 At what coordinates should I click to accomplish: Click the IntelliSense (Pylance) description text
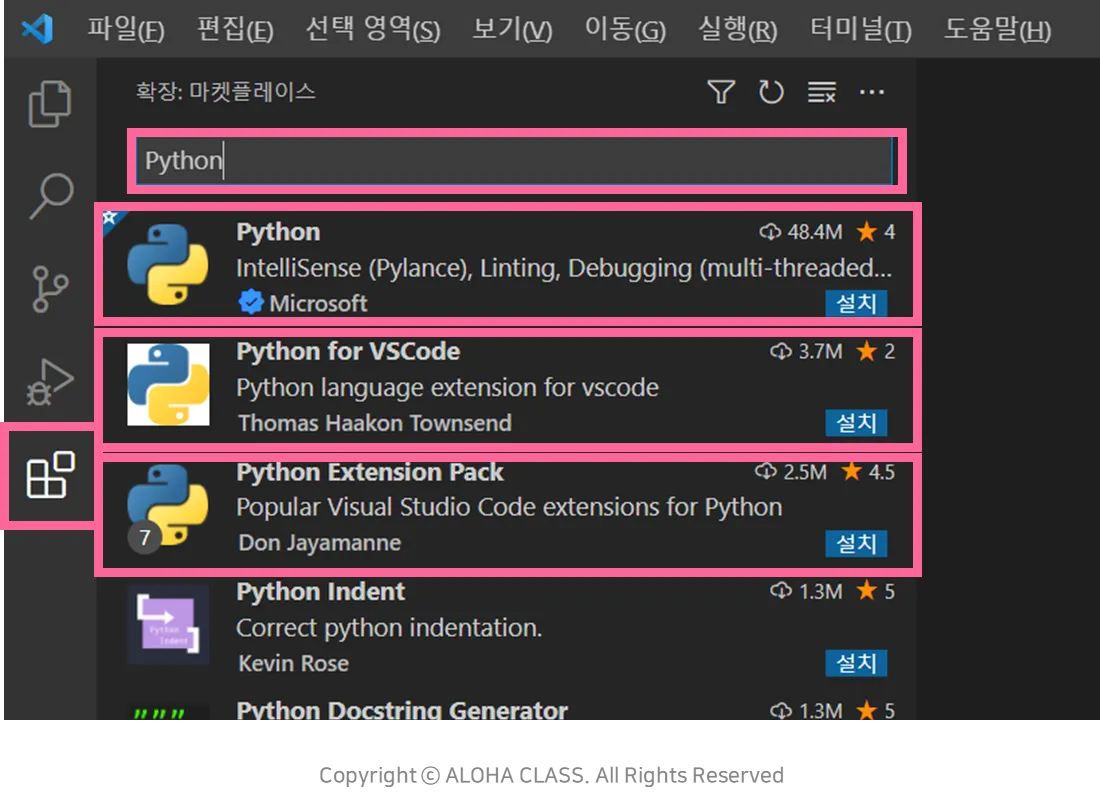[x=563, y=267]
